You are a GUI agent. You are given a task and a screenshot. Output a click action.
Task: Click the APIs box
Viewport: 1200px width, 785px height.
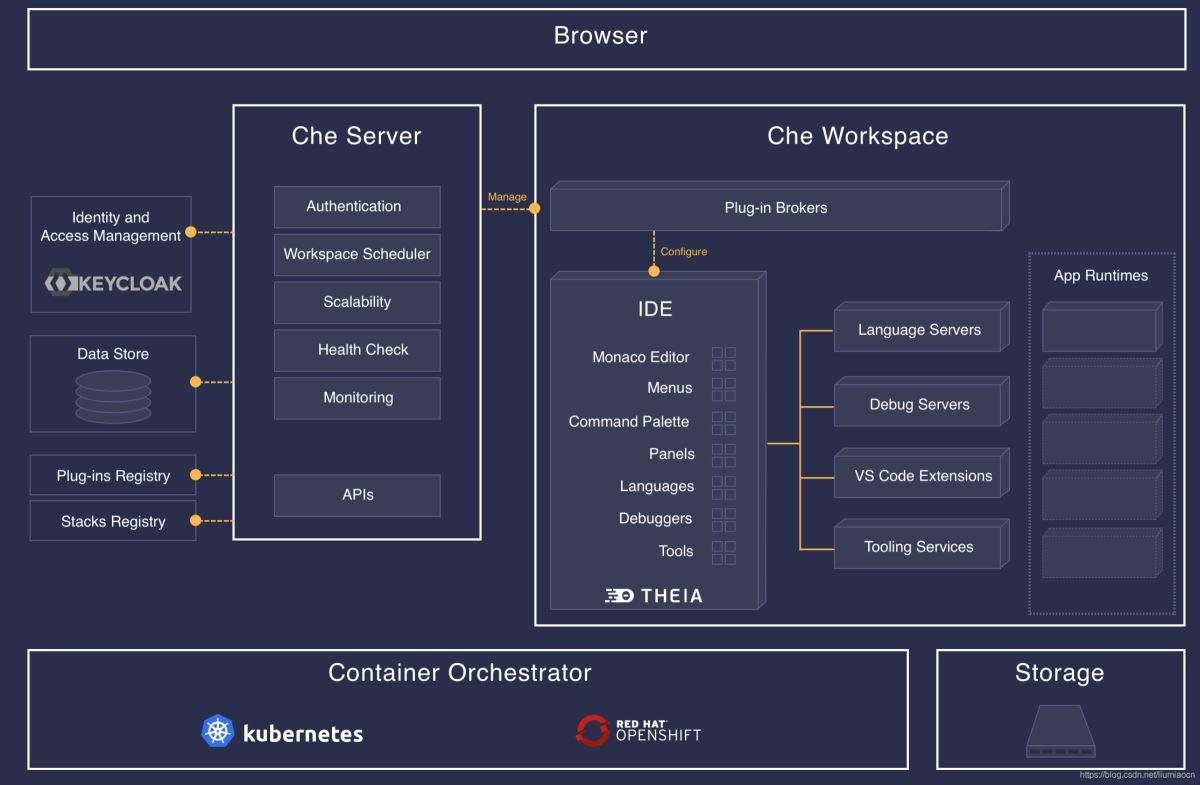pos(356,495)
